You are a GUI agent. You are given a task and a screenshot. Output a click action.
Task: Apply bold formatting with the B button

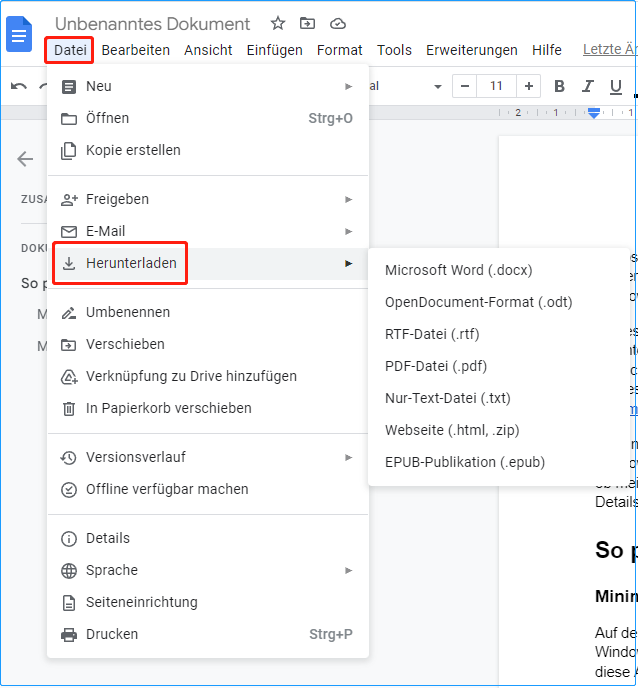point(559,86)
